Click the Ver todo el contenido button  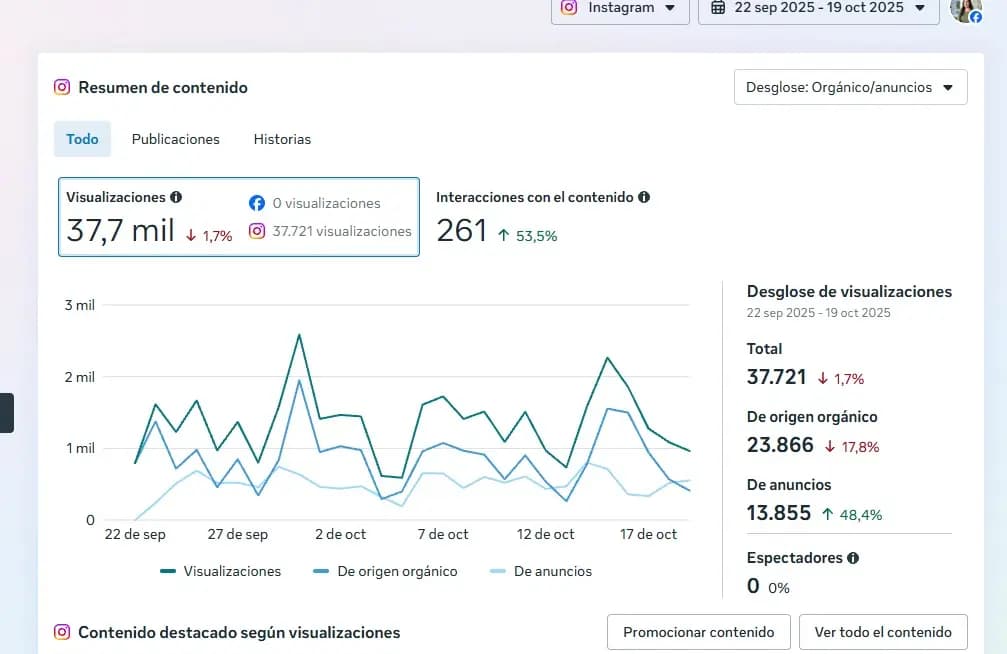click(883, 632)
